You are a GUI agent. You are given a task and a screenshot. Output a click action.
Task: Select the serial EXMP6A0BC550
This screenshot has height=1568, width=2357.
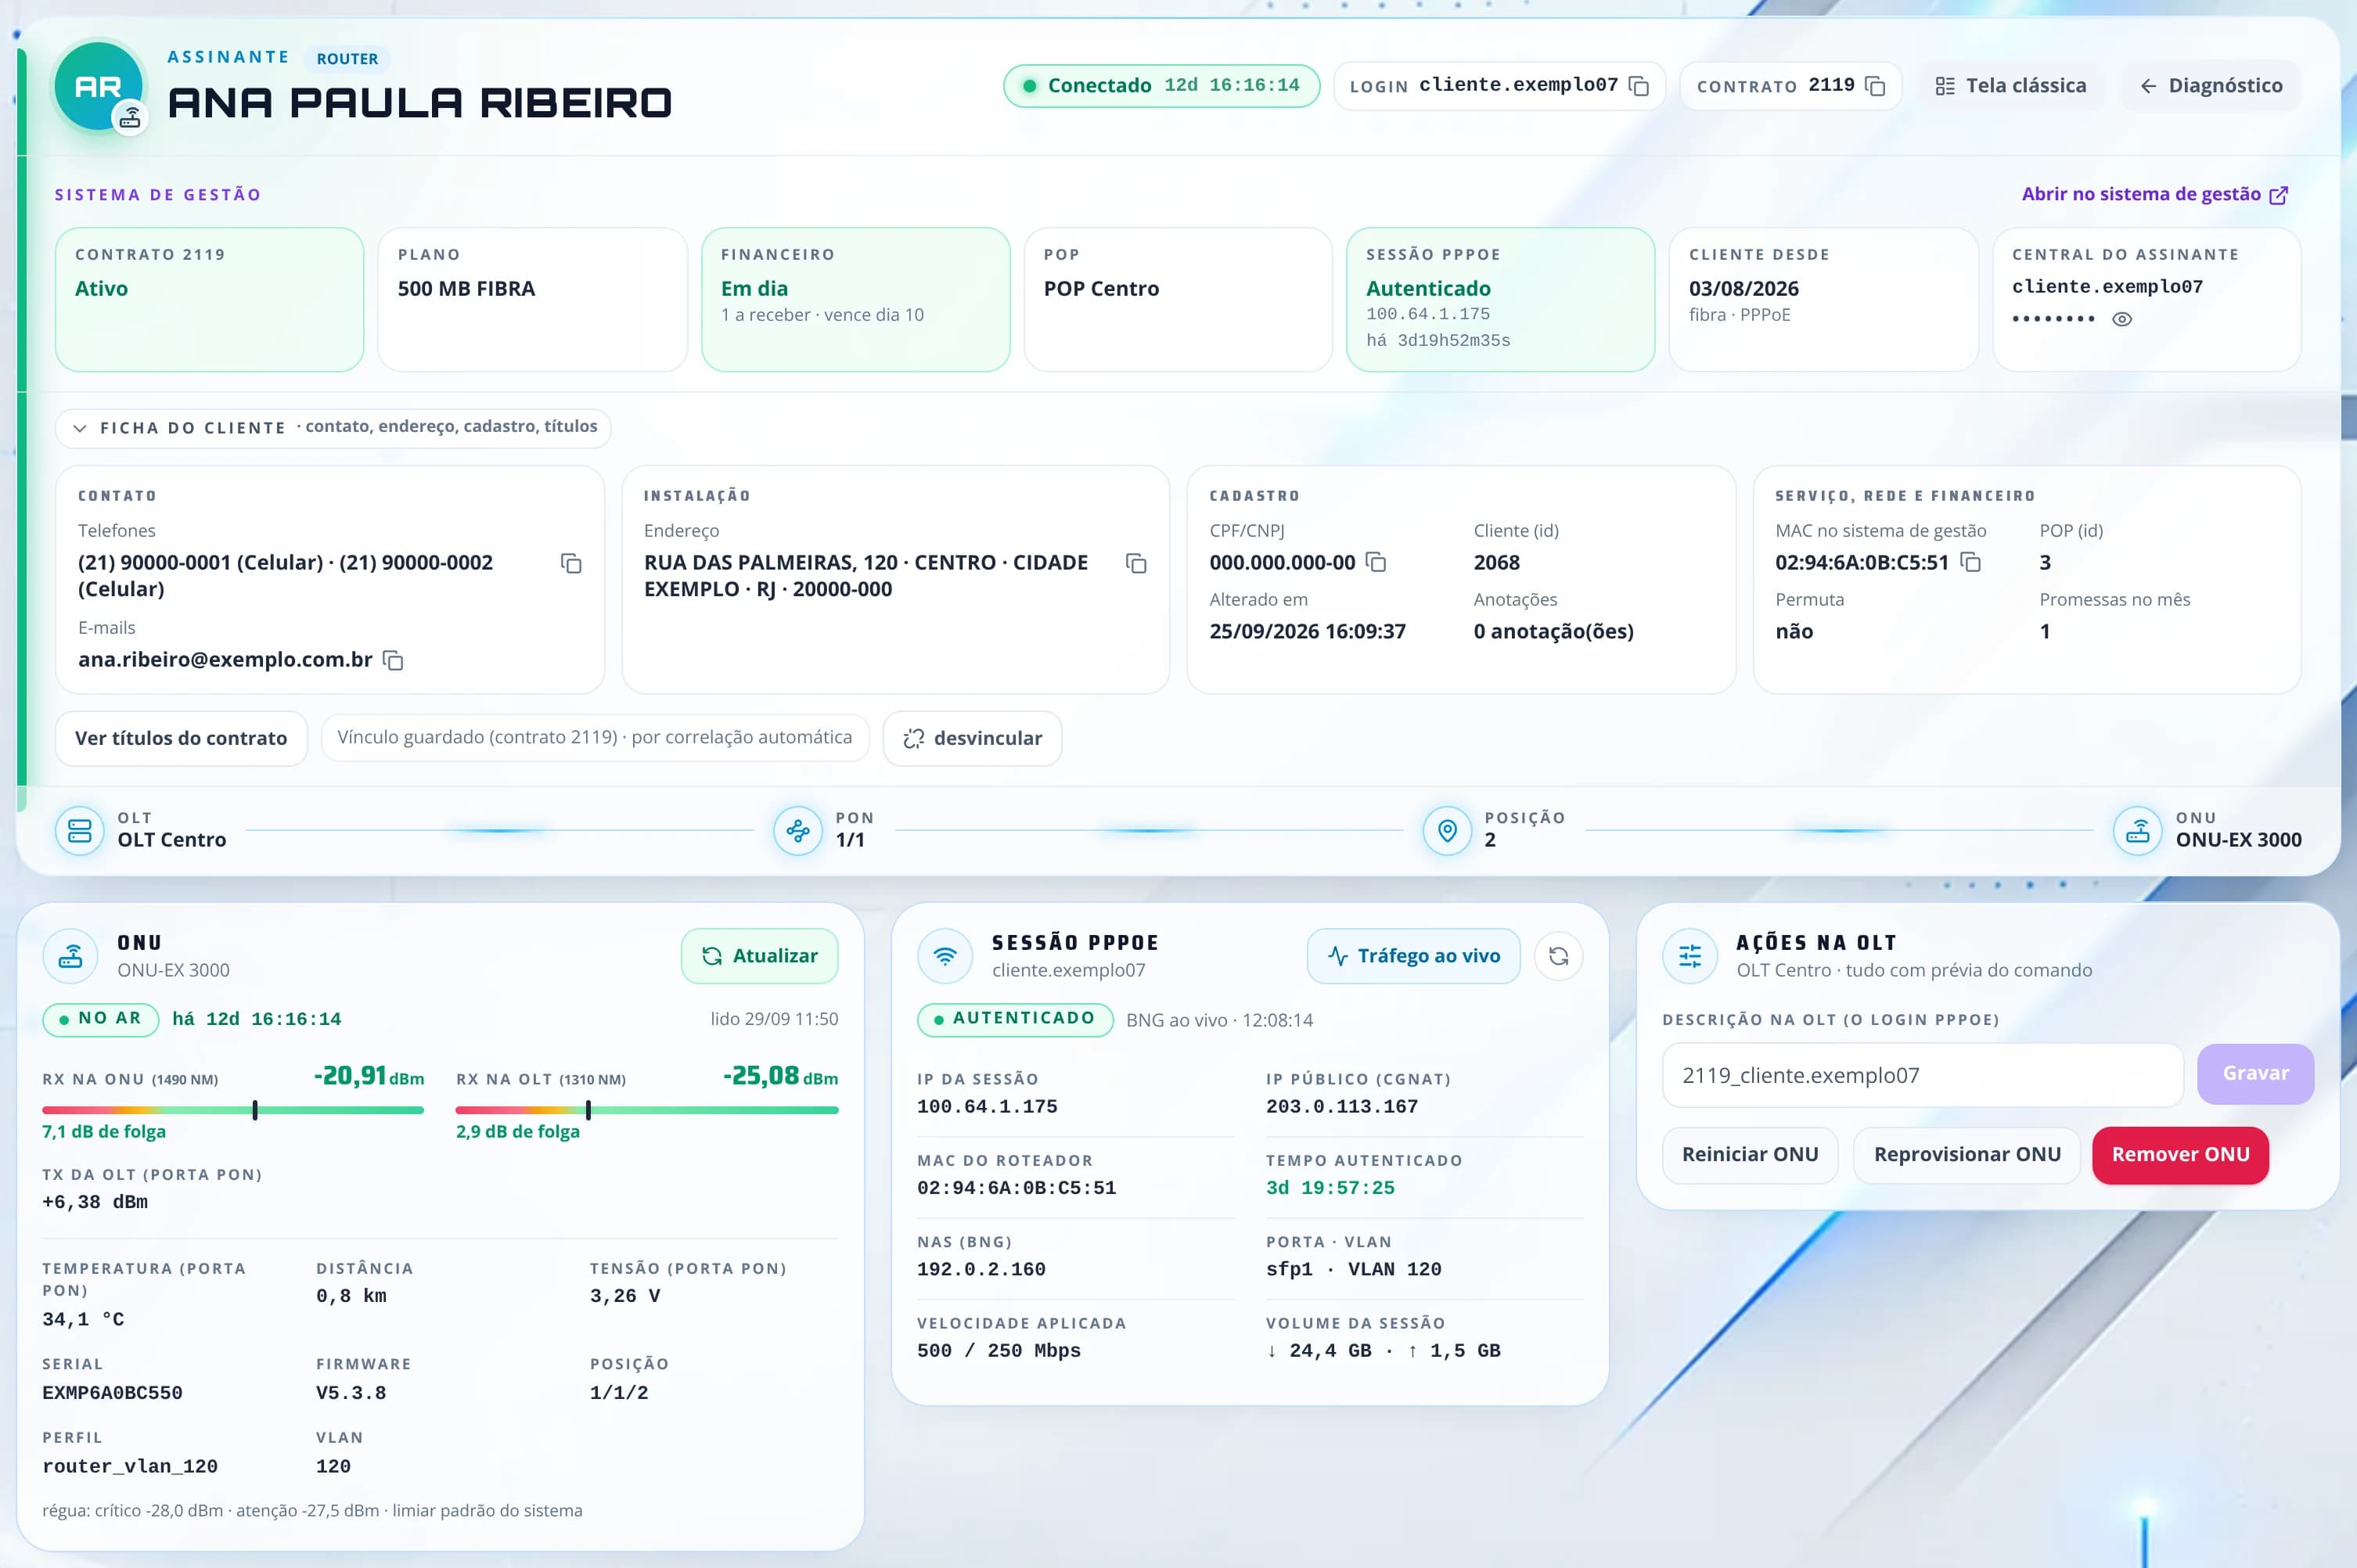click(112, 1393)
